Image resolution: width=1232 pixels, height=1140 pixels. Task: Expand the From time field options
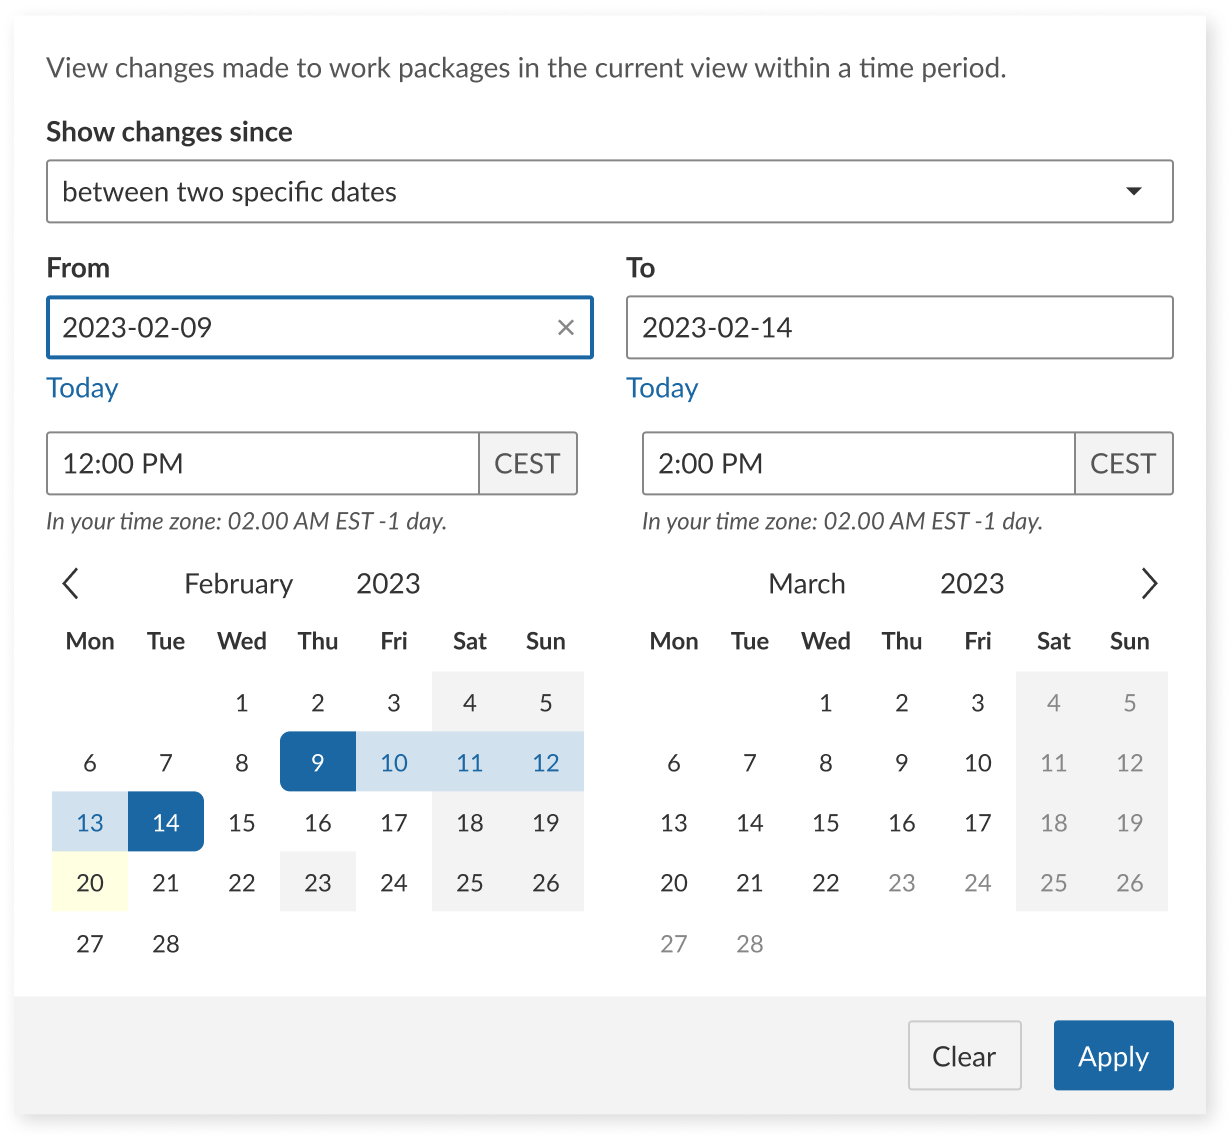tap(262, 463)
